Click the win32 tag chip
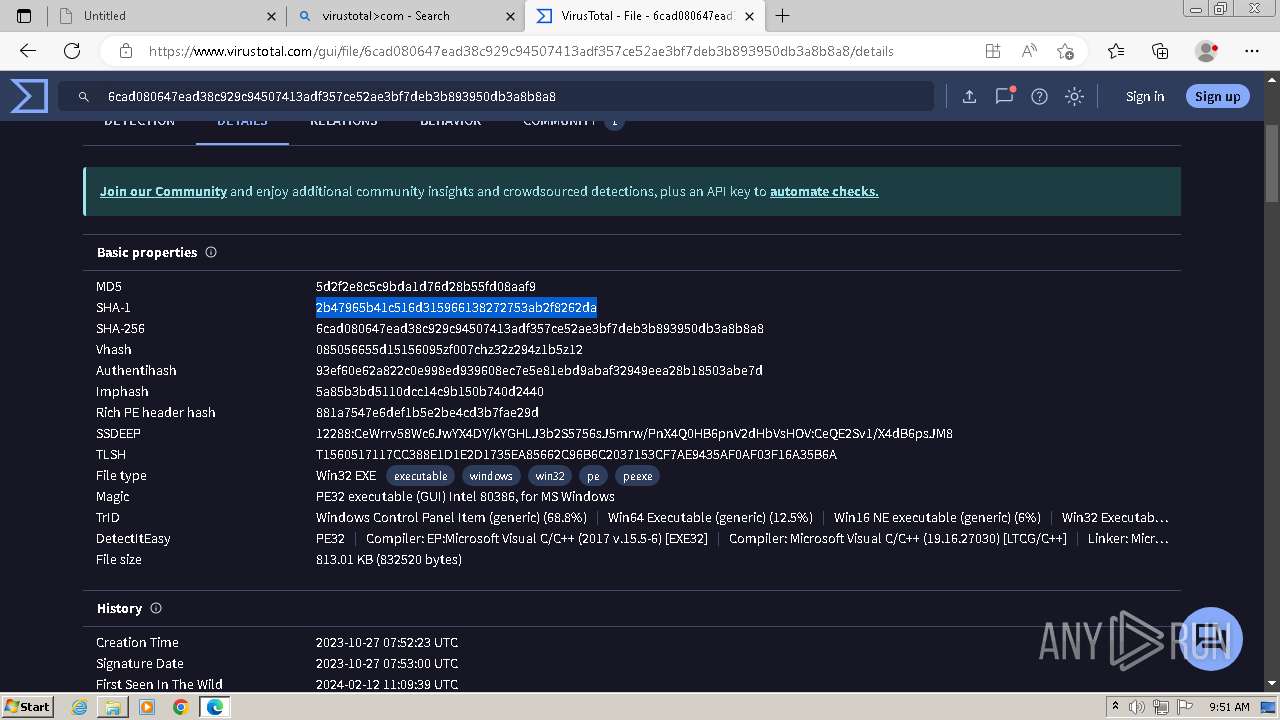This screenshot has height=720, width=1280. click(x=549, y=476)
